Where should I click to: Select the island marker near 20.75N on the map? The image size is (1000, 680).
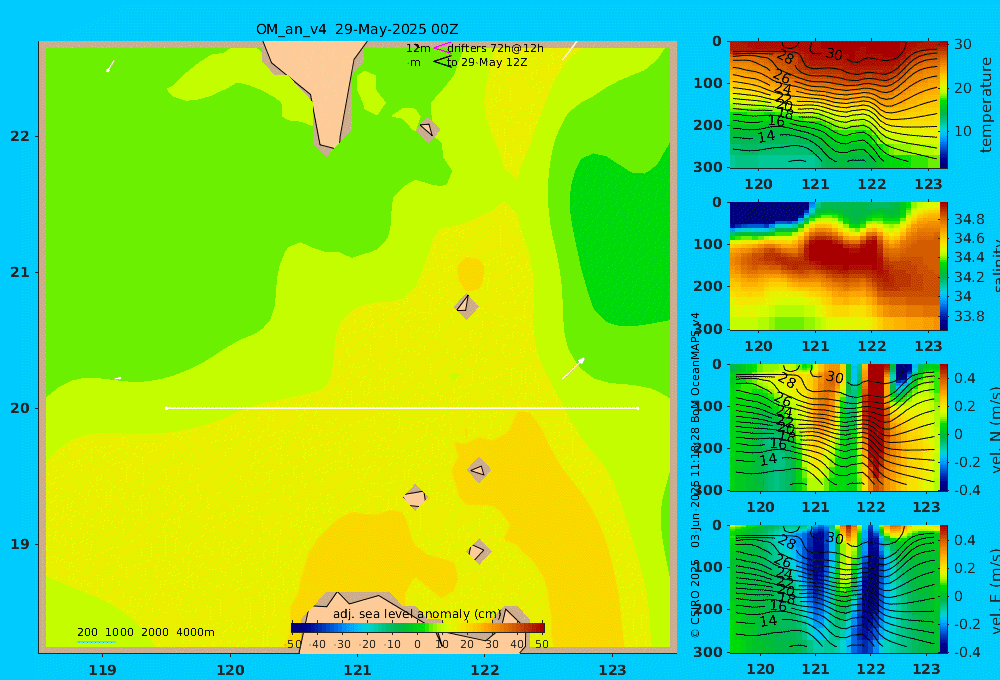click(x=466, y=306)
